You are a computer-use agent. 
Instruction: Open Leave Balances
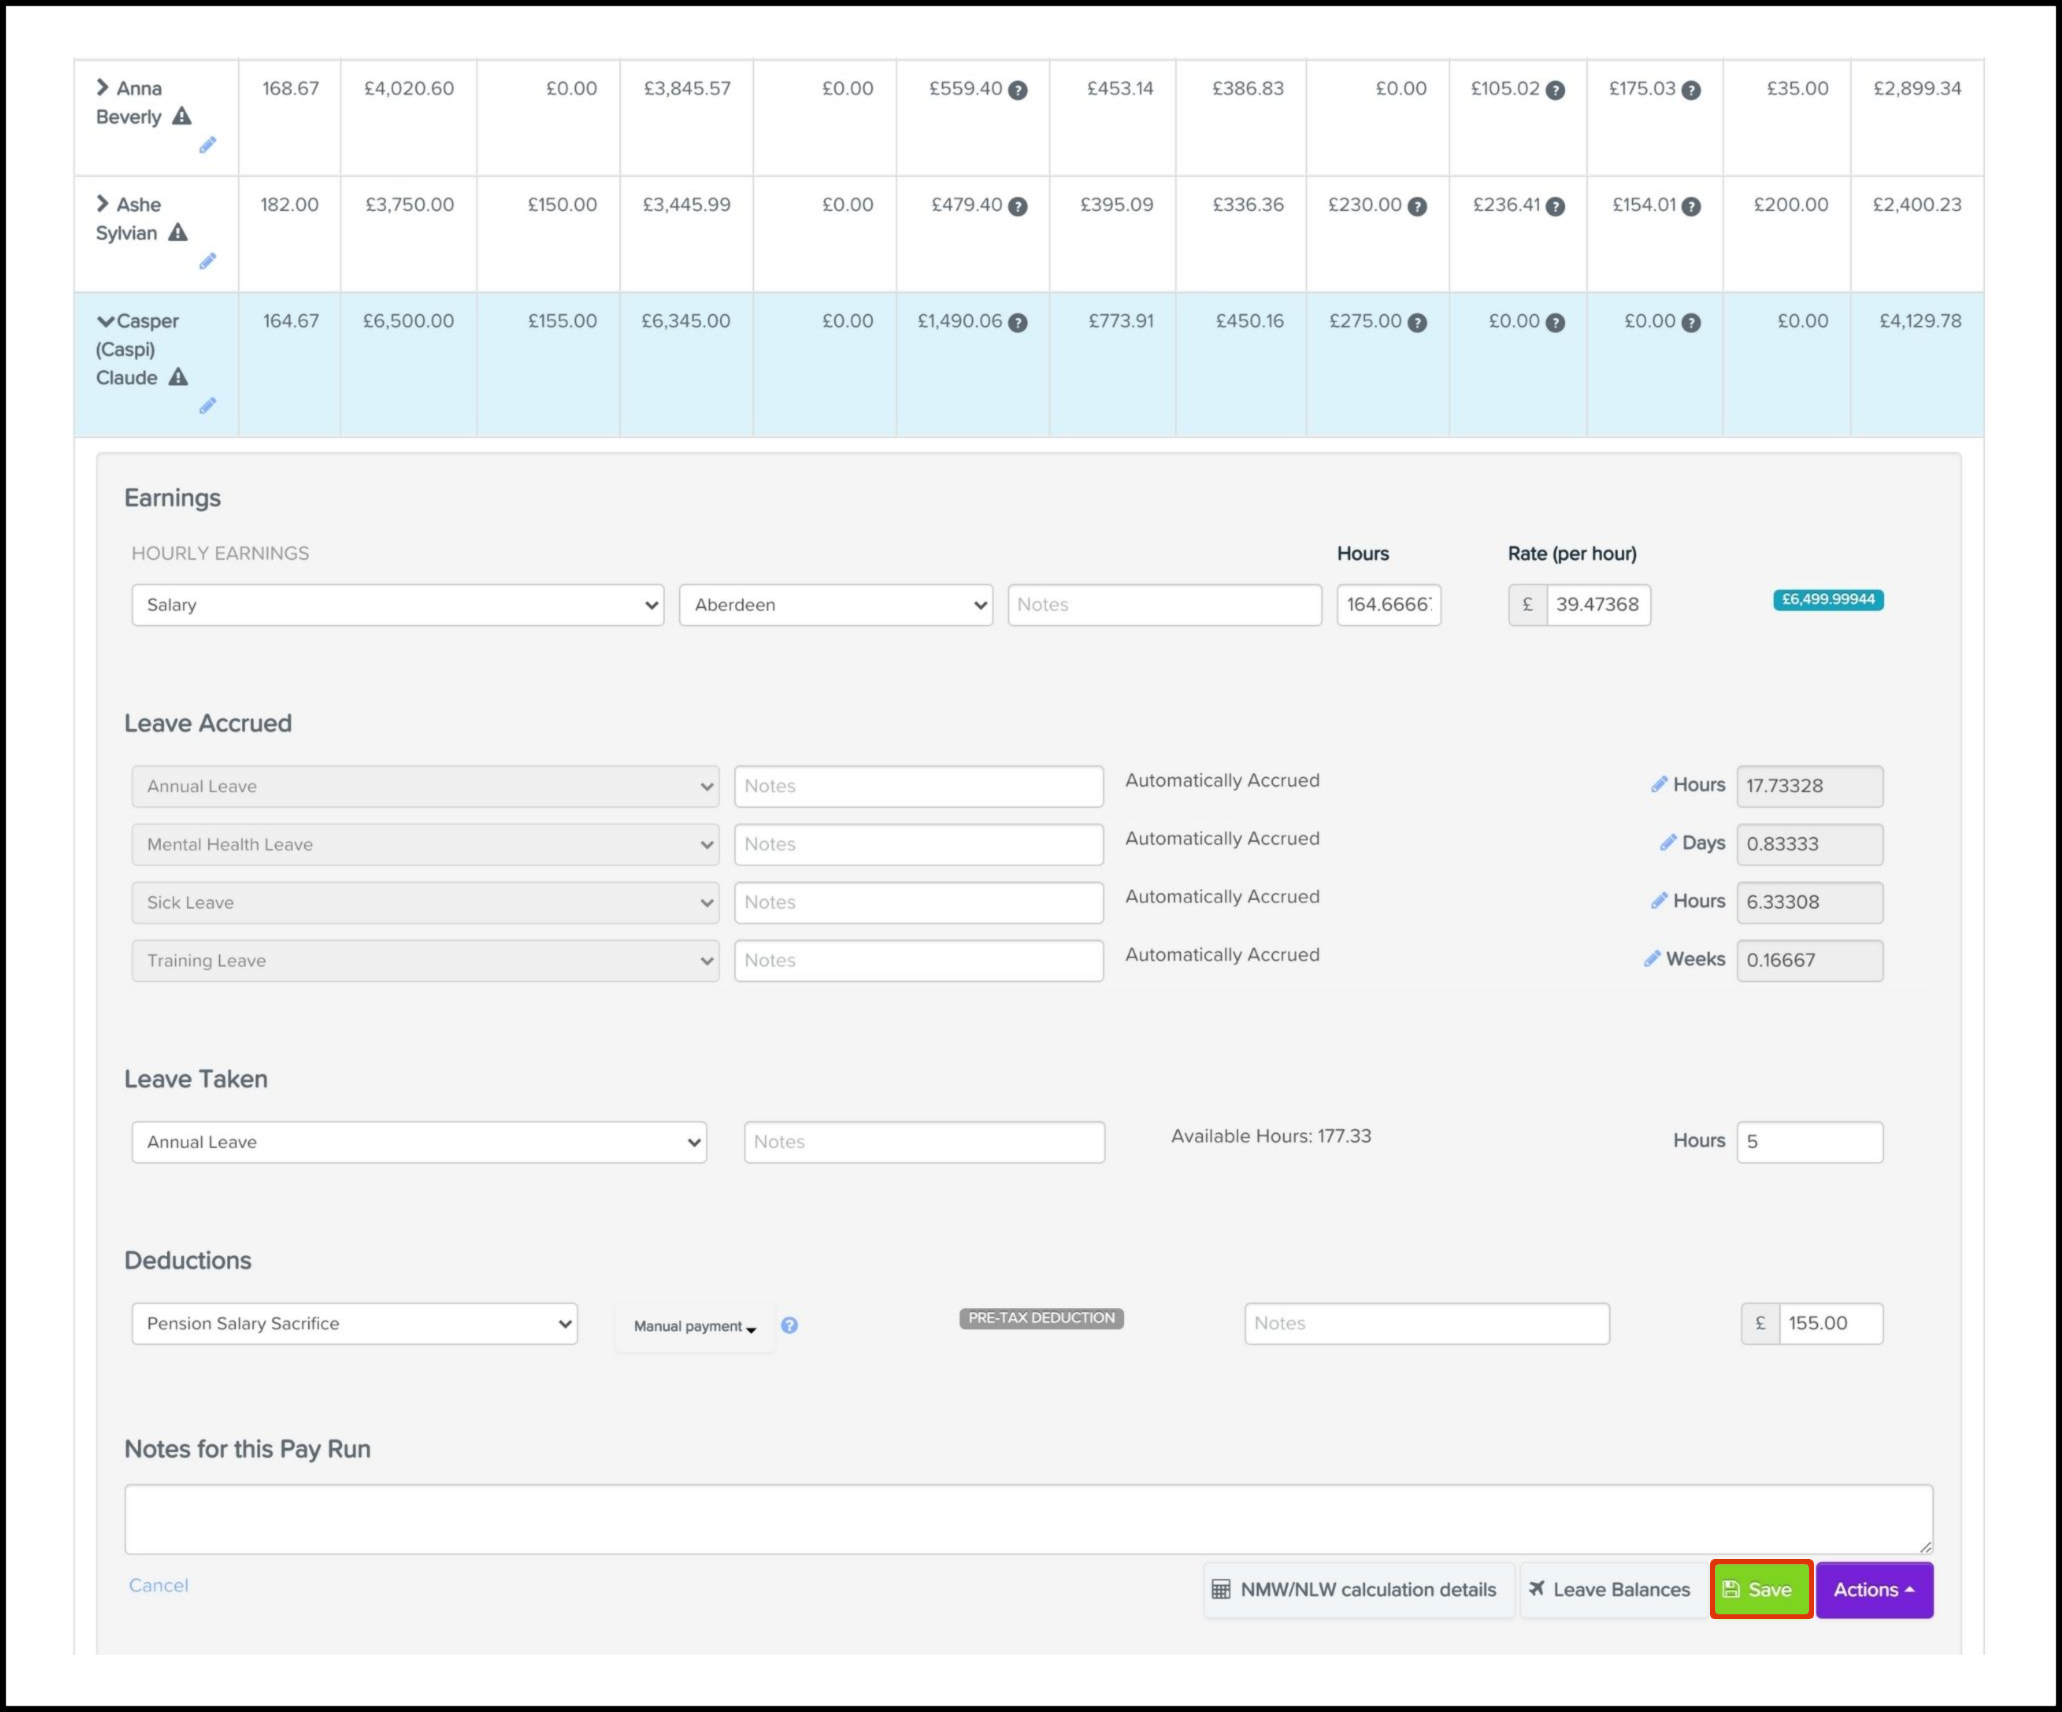tap(1609, 1589)
